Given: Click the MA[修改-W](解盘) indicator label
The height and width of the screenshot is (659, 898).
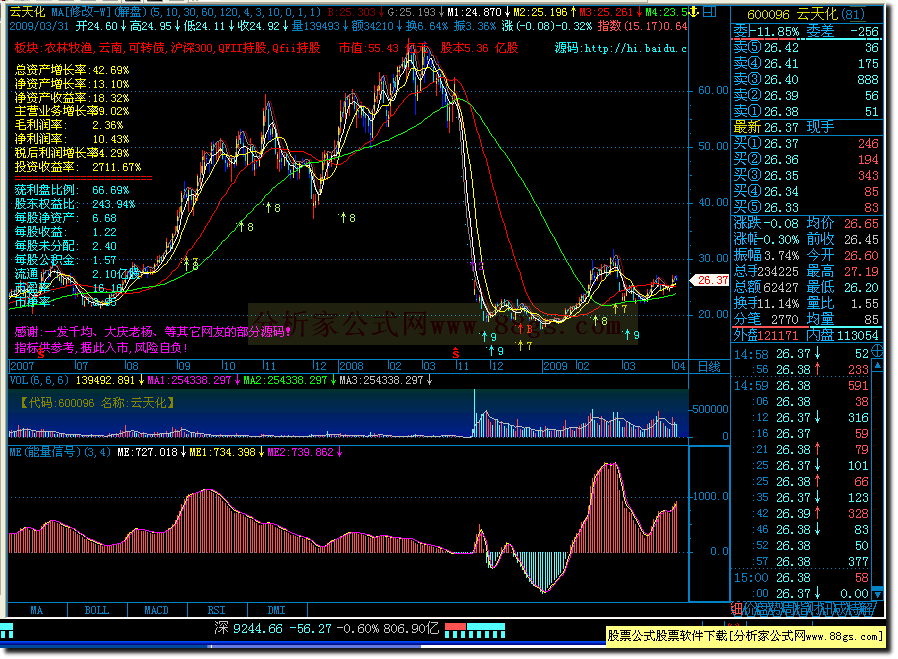Looking at the screenshot, I should pyautogui.click(x=100, y=12).
